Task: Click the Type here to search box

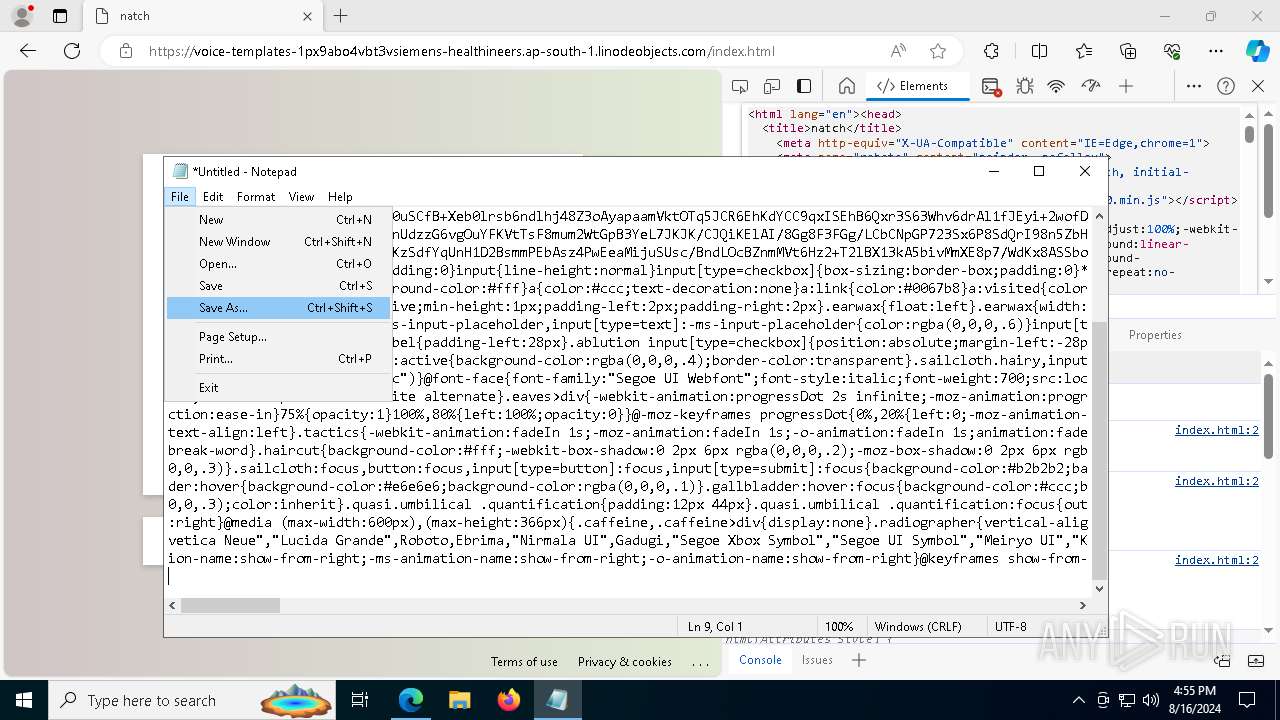Action: (x=192, y=700)
